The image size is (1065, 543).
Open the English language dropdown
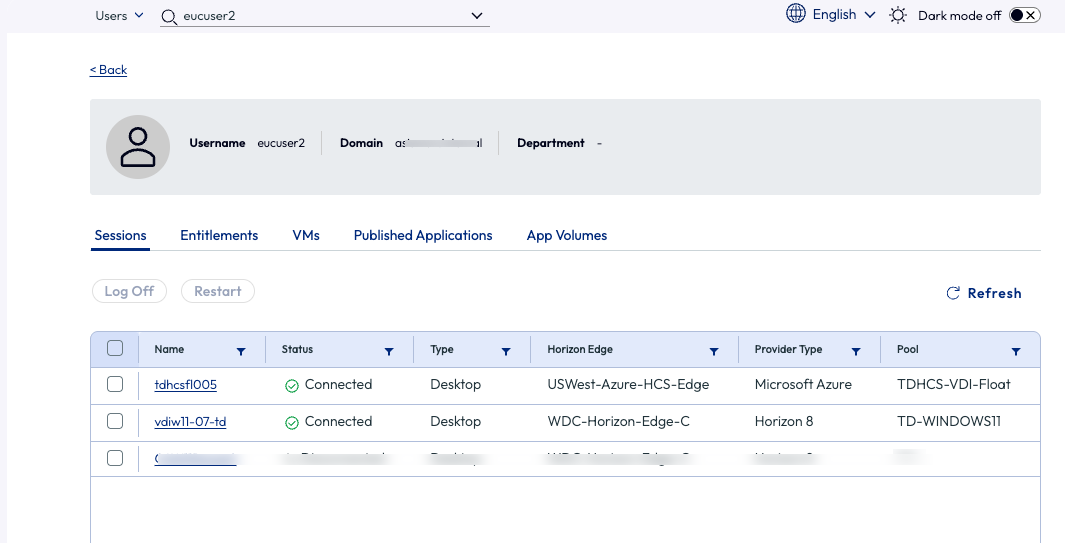[x=844, y=15]
